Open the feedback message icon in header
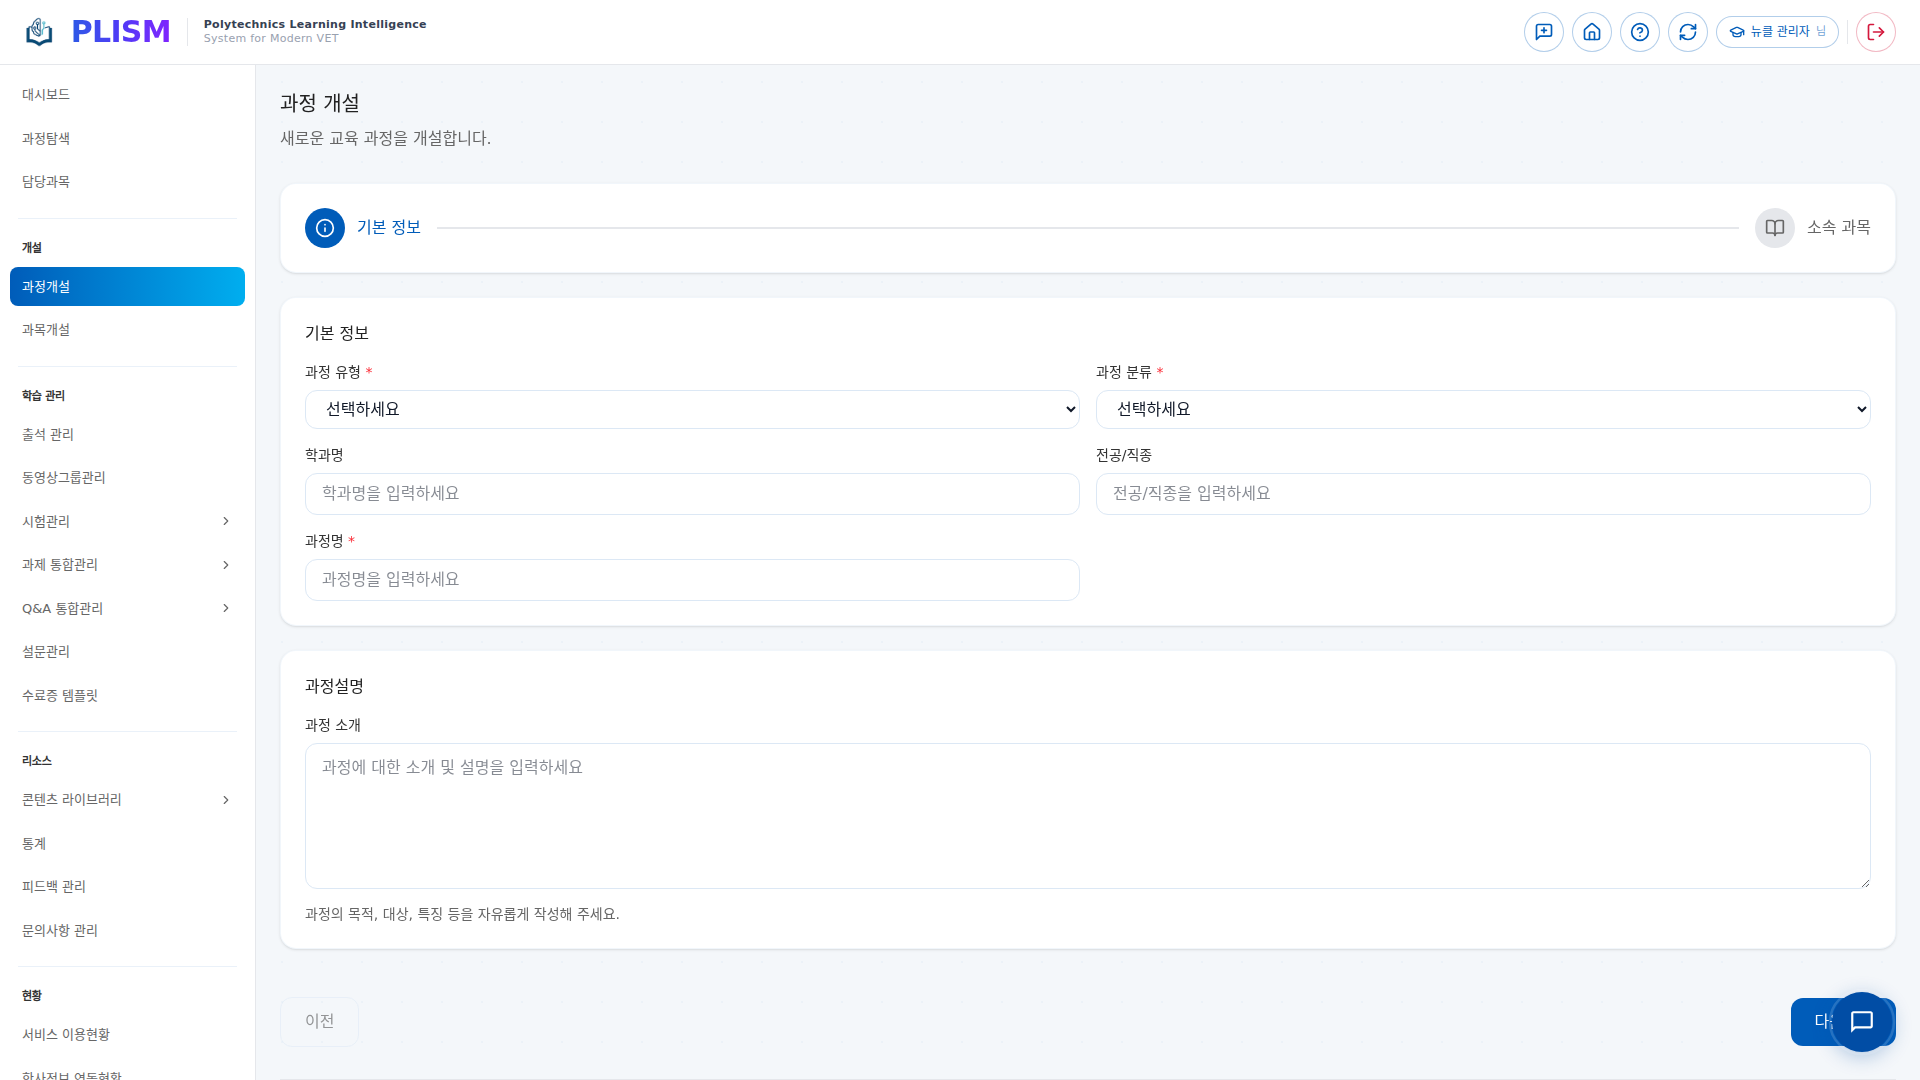1920x1080 pixels. click(x=1543, y=32)
